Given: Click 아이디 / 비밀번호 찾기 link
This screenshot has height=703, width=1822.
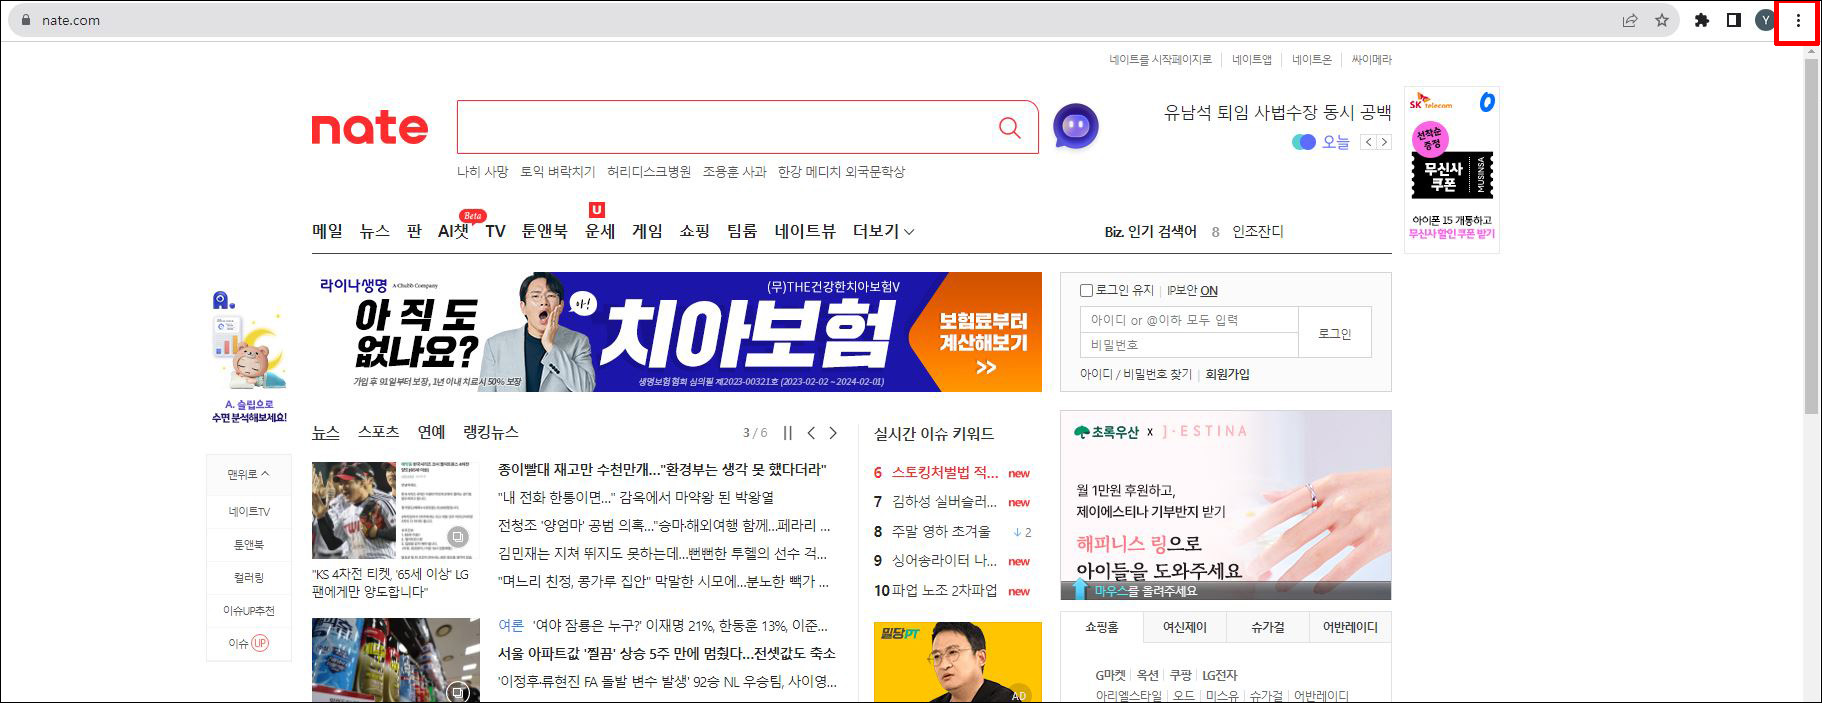Looking at the screenshot, I should point(1135,374).
